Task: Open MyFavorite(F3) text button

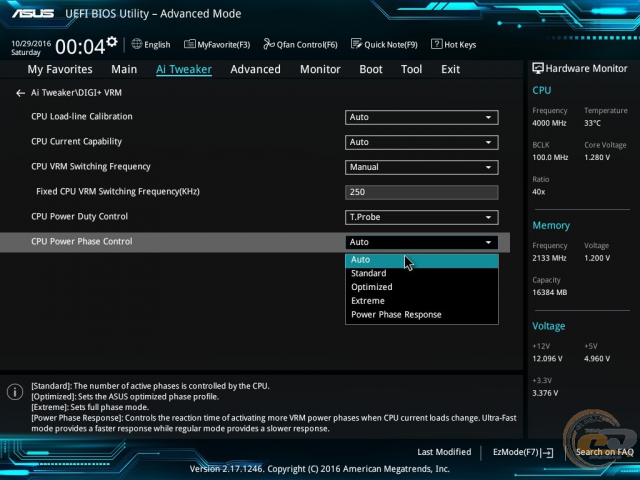Action: [224, 44]
